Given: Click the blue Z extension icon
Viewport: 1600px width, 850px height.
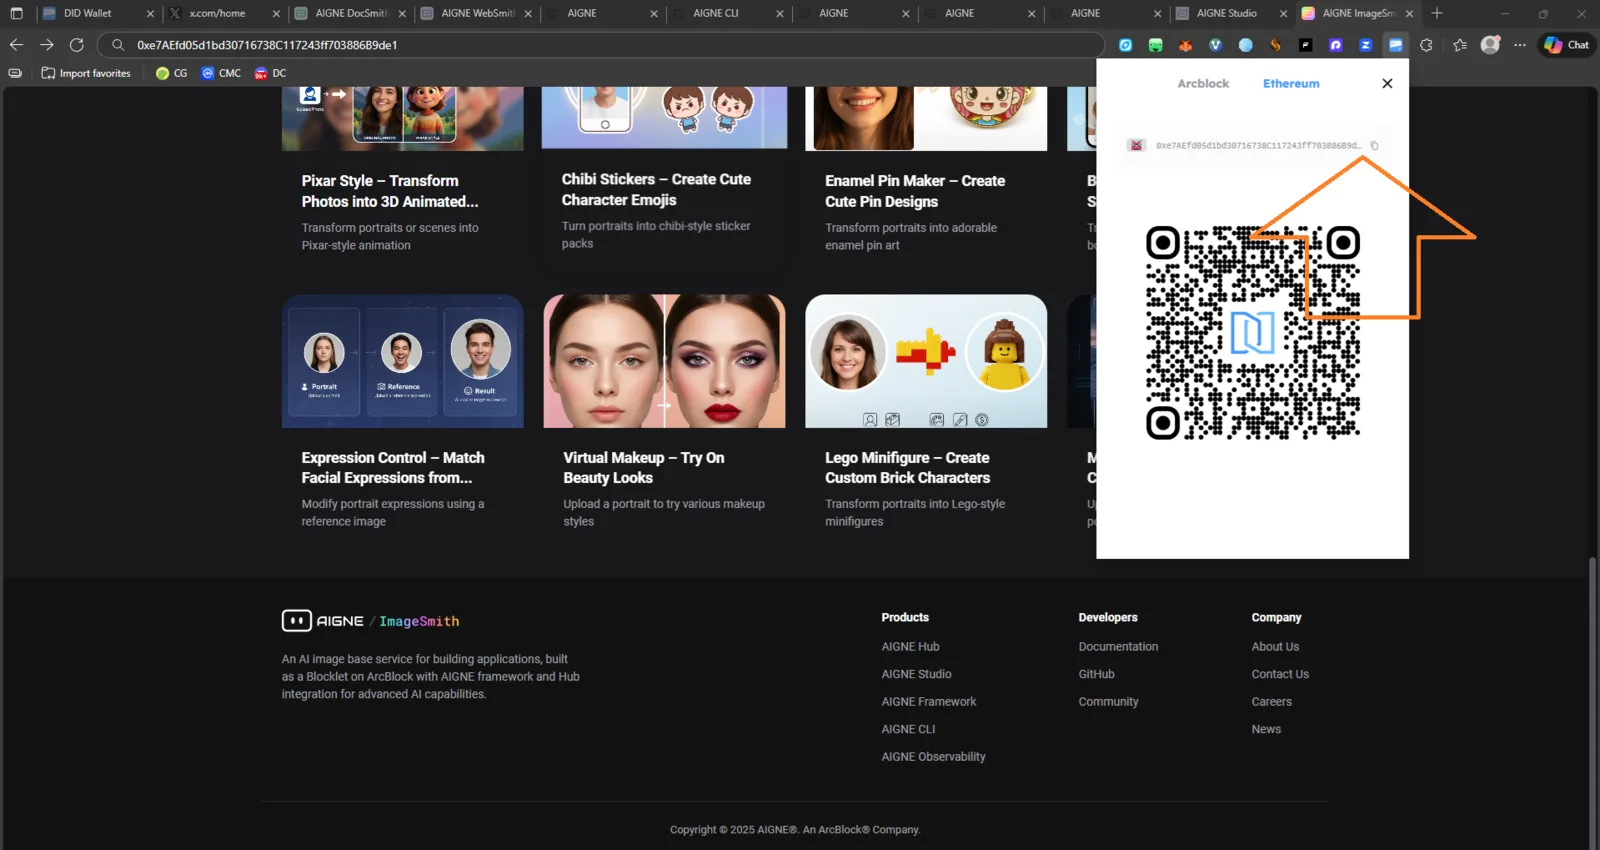Looking at the screenshot, I should tap(1365, 45).
